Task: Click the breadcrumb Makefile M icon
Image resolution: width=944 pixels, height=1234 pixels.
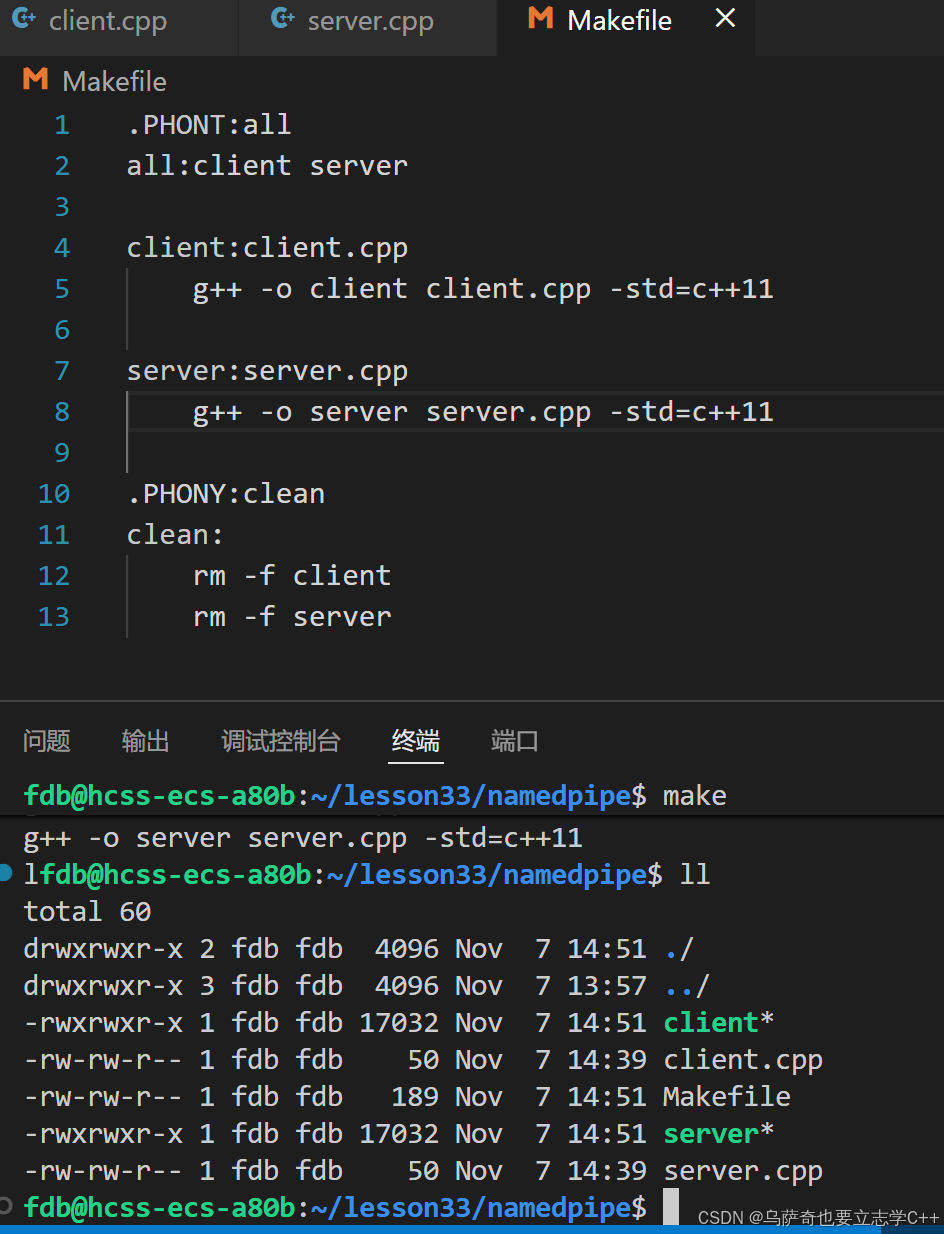Action: 35,80
